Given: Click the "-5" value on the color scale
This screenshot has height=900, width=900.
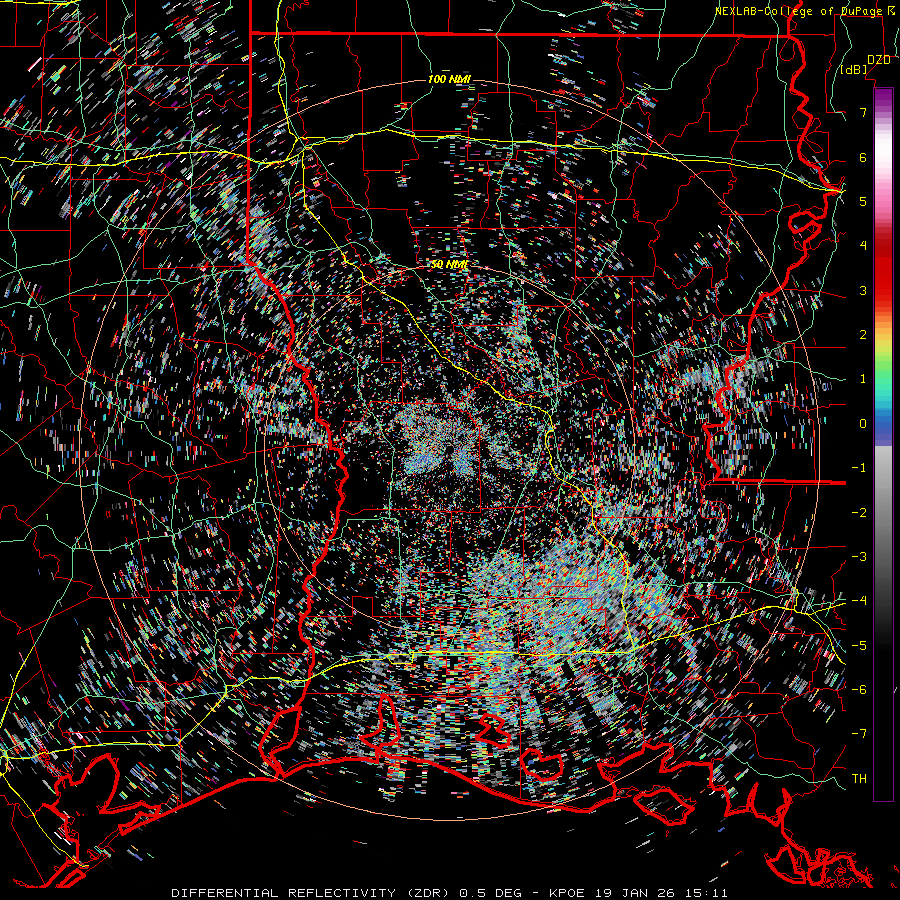Looking at the screenshot, I should point(859,646).
